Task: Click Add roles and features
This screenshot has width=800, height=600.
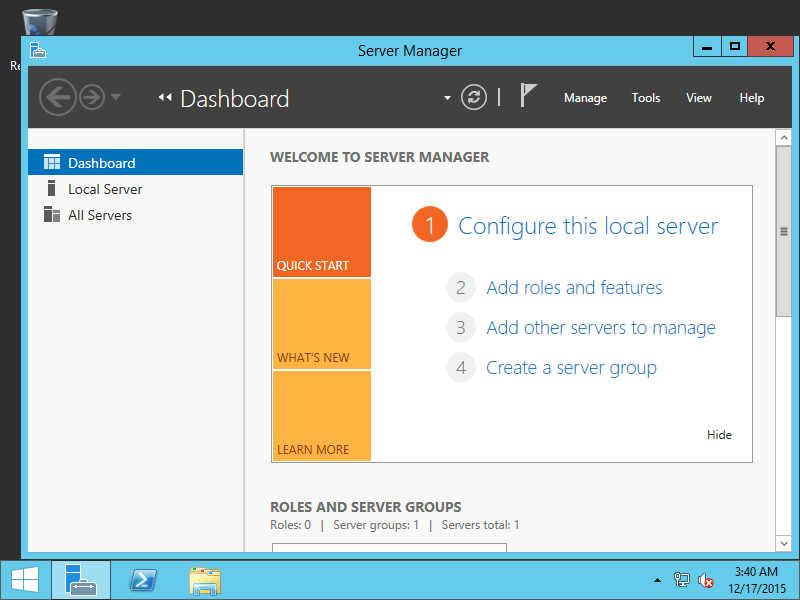Action: coord(574,287)
